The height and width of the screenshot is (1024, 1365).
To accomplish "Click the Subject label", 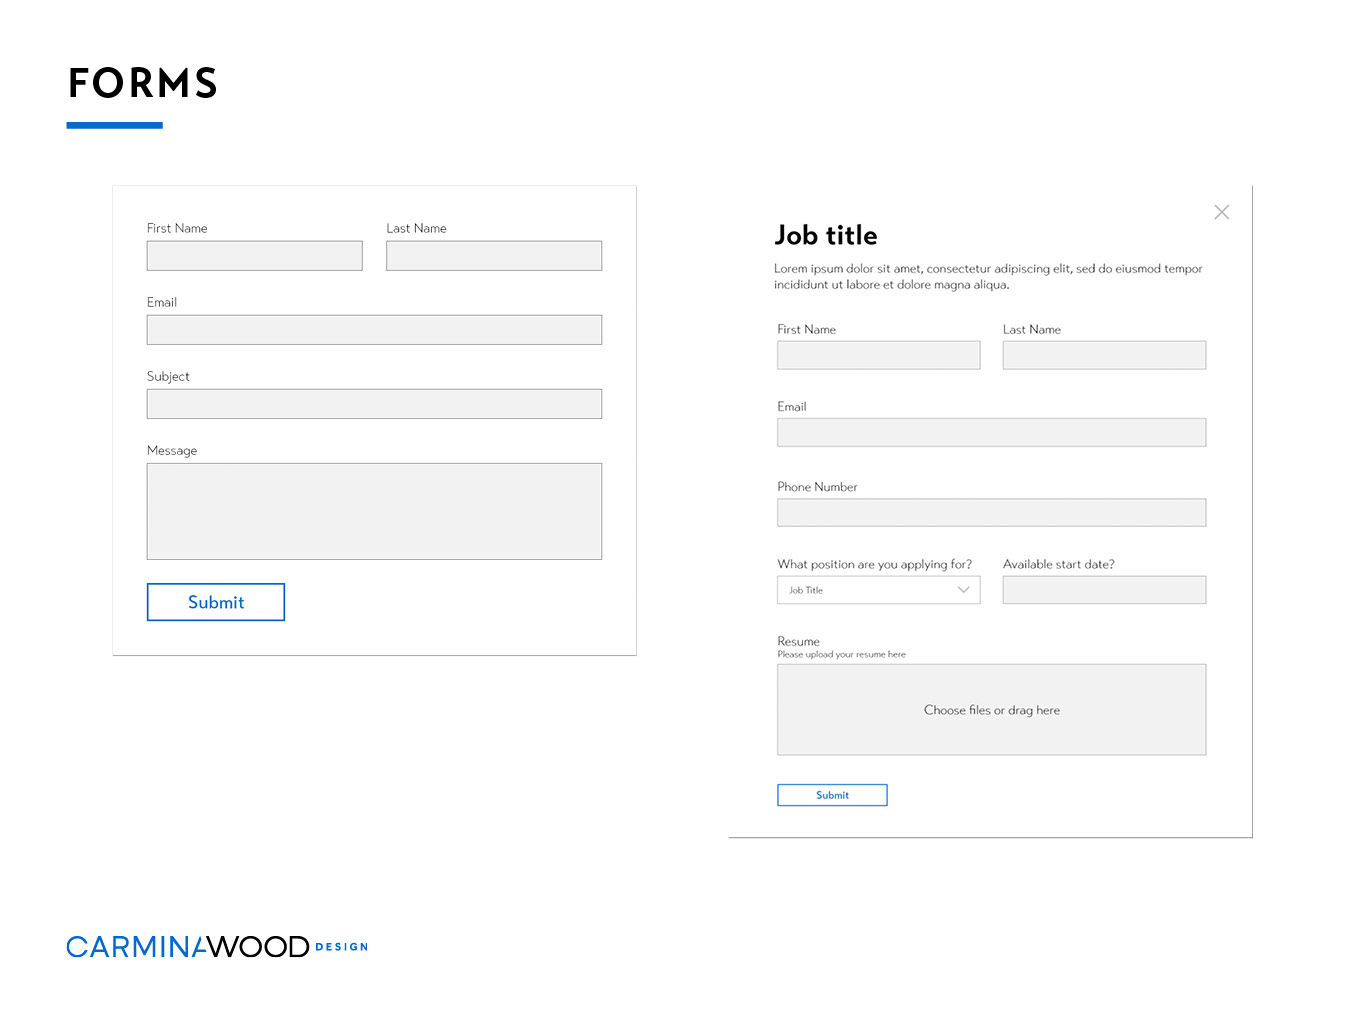I will click(x=168, y=377).
